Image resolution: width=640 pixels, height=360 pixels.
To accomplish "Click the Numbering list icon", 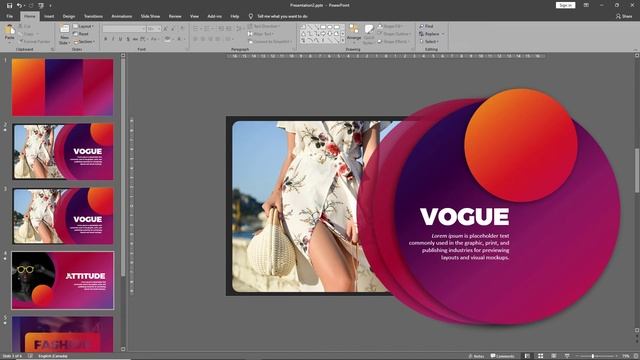I will click(207, 29).
